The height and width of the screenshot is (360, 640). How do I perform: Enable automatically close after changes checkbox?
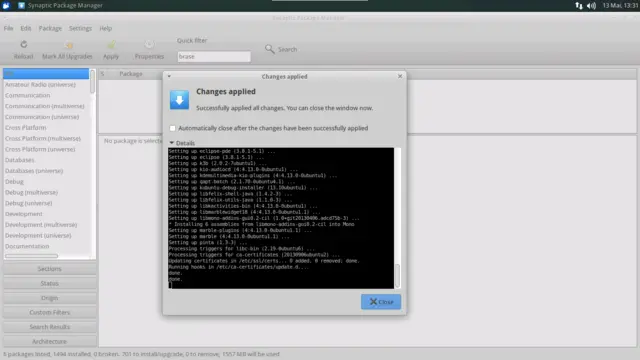pyautogui.click(x=173, y=128)
